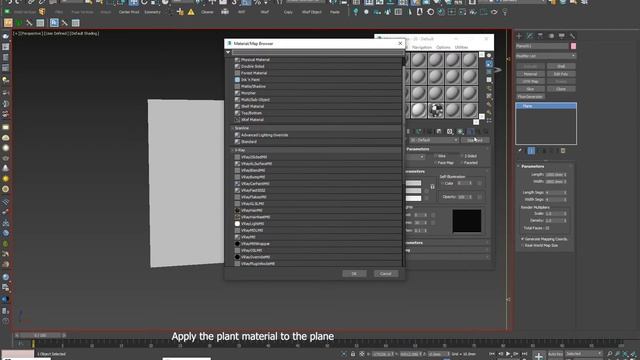This screenshot has width=640, height=360.
Task: Open the Utilities wrench tab
Action: (572, 36)
